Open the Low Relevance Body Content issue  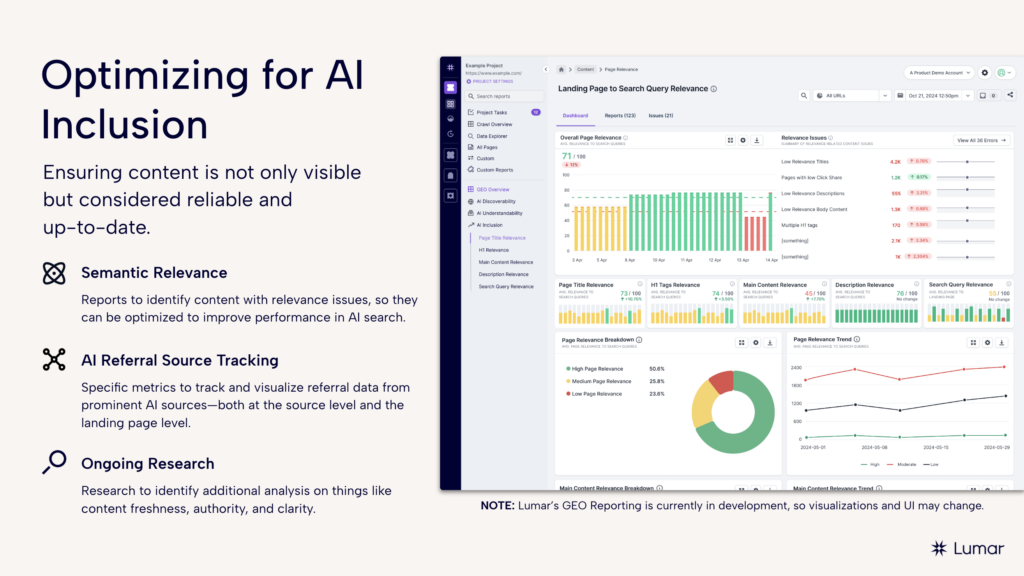pos(814,210)
